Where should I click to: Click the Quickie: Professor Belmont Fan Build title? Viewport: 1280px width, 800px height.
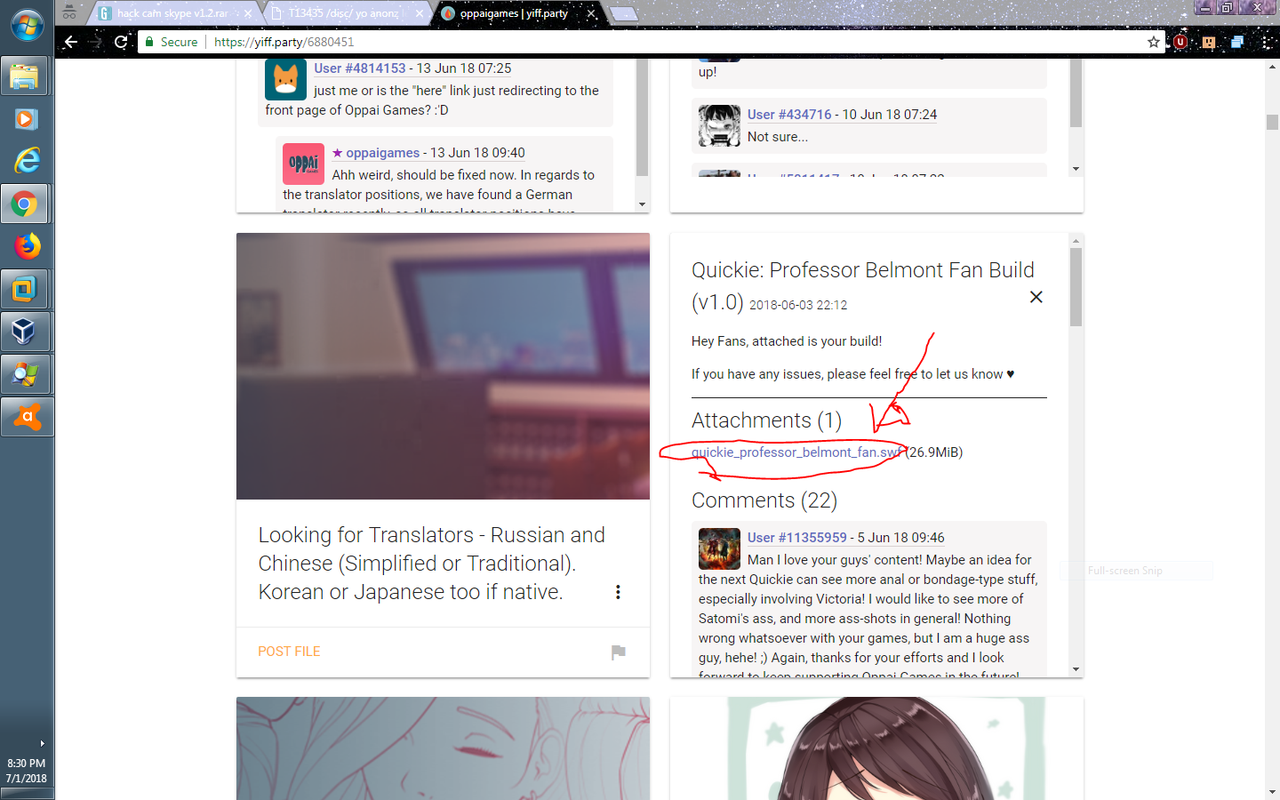[x=863, y=285]
